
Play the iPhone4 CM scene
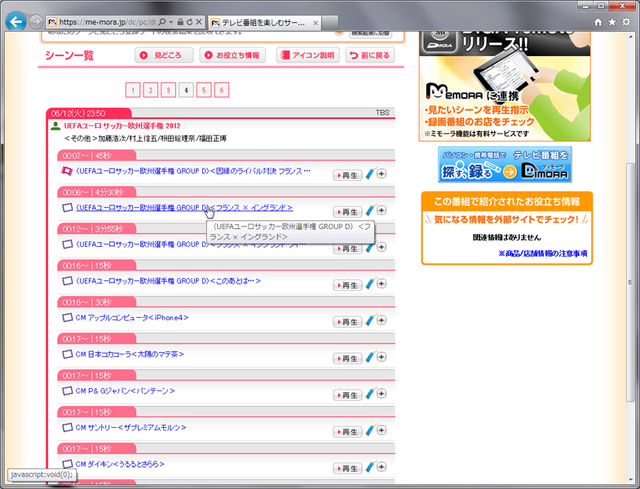[347, 322]
